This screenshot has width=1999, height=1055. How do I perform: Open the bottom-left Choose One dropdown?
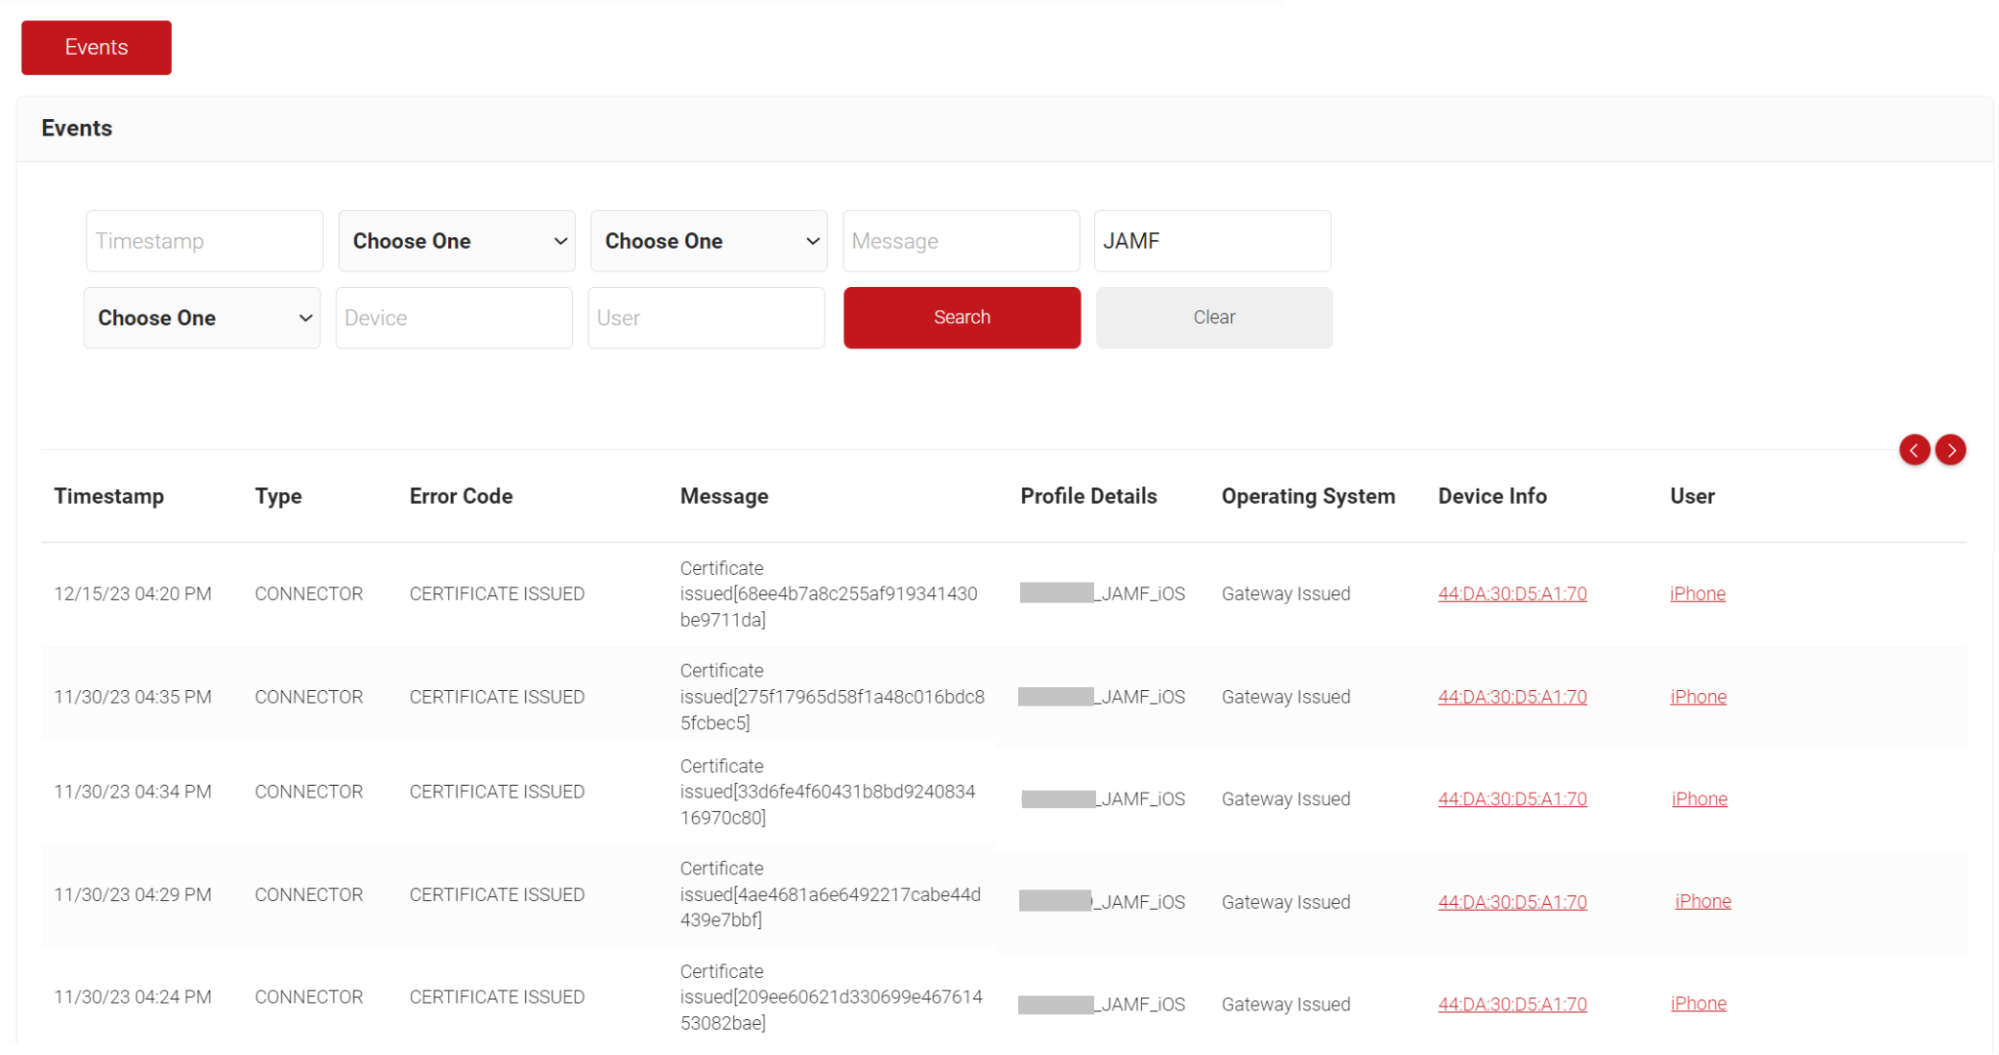202,318
